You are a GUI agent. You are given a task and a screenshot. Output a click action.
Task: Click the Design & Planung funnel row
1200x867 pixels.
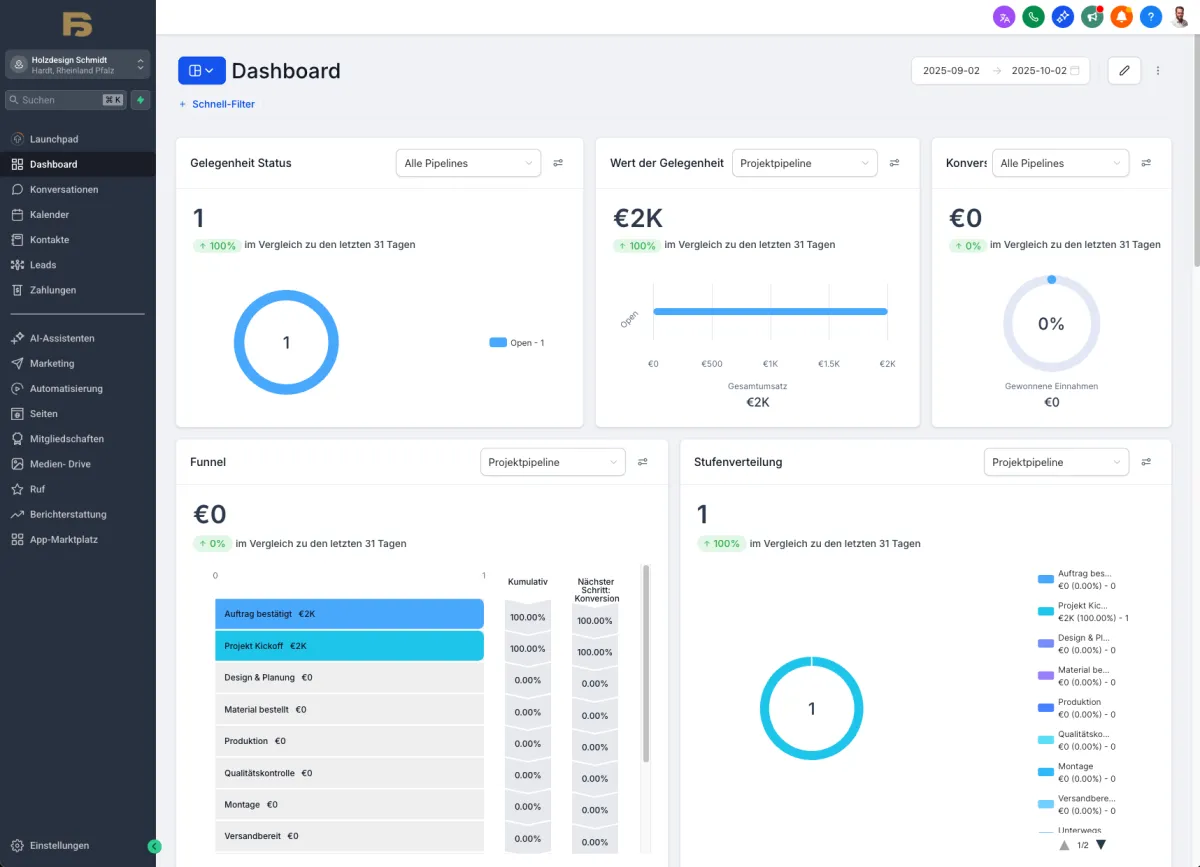pos(349,677)
